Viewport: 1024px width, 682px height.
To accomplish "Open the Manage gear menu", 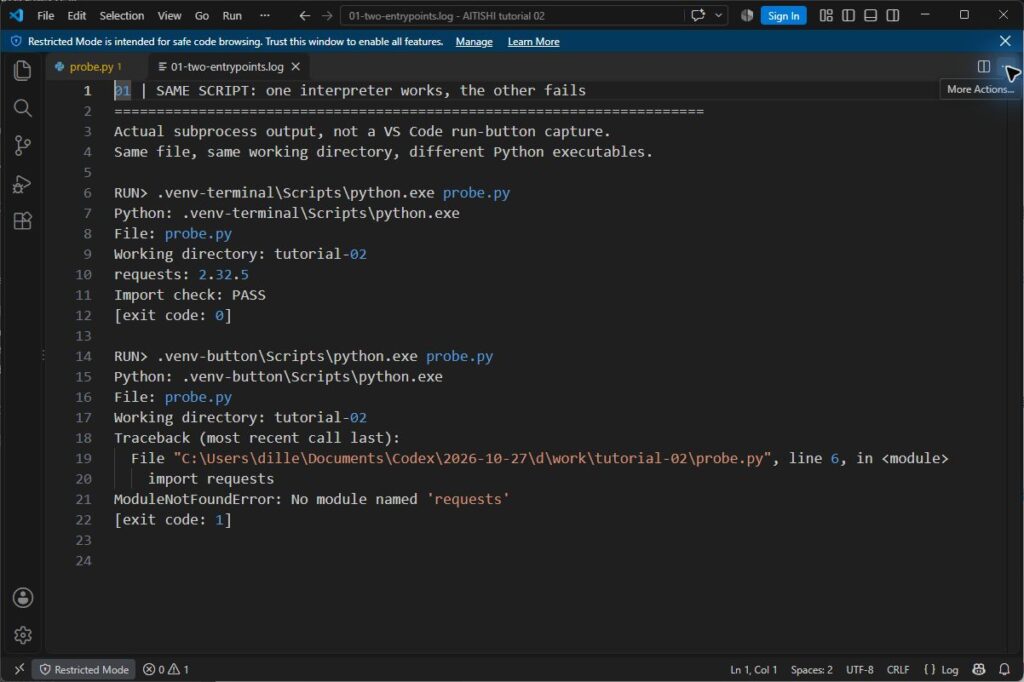I will (22, 634).
